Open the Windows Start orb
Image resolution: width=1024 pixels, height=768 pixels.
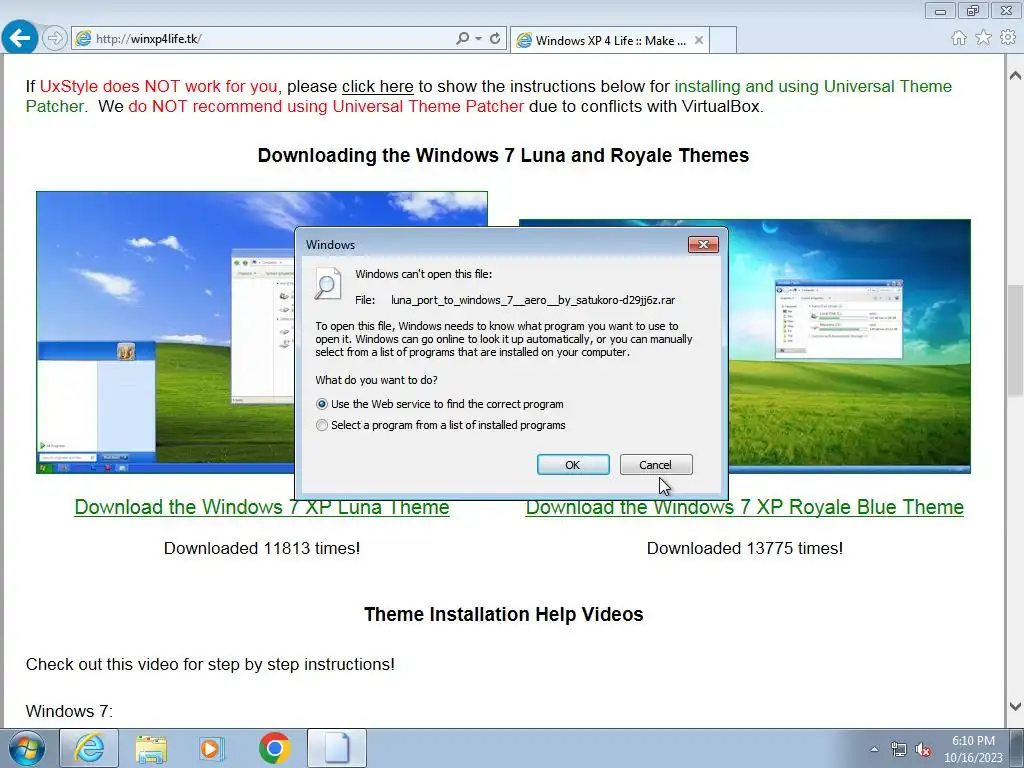27,748
